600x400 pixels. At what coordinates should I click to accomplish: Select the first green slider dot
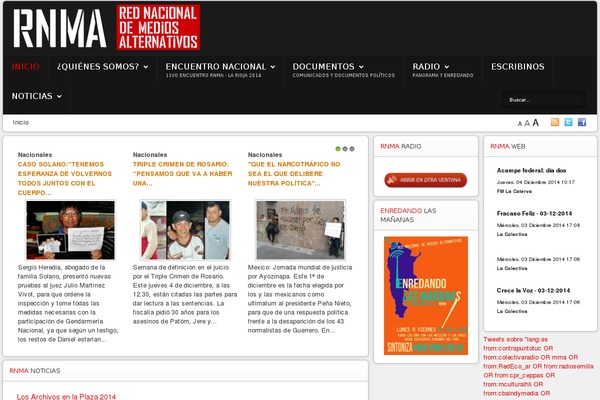click(338, 149)
